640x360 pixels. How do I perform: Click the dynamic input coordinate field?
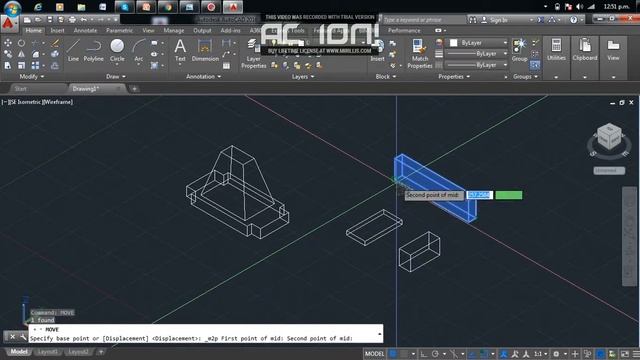(480, 195)
